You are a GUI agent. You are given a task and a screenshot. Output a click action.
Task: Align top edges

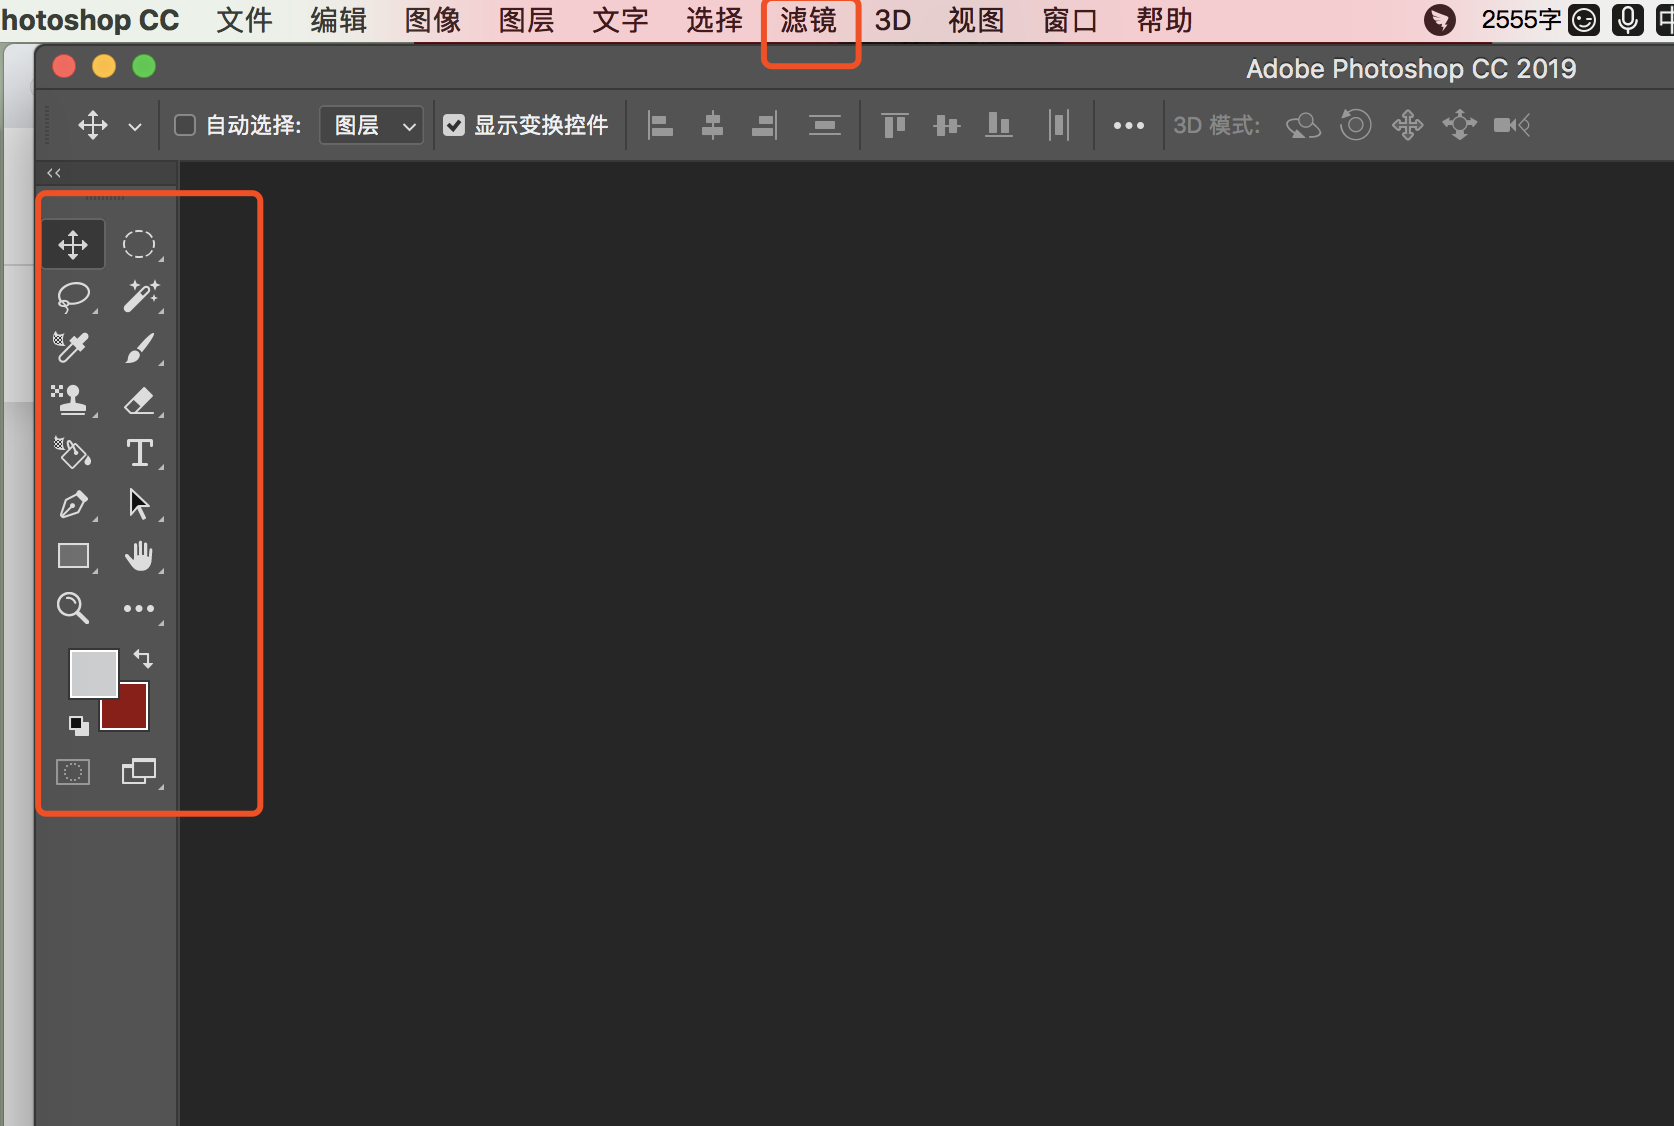click(x=894, y=125)
